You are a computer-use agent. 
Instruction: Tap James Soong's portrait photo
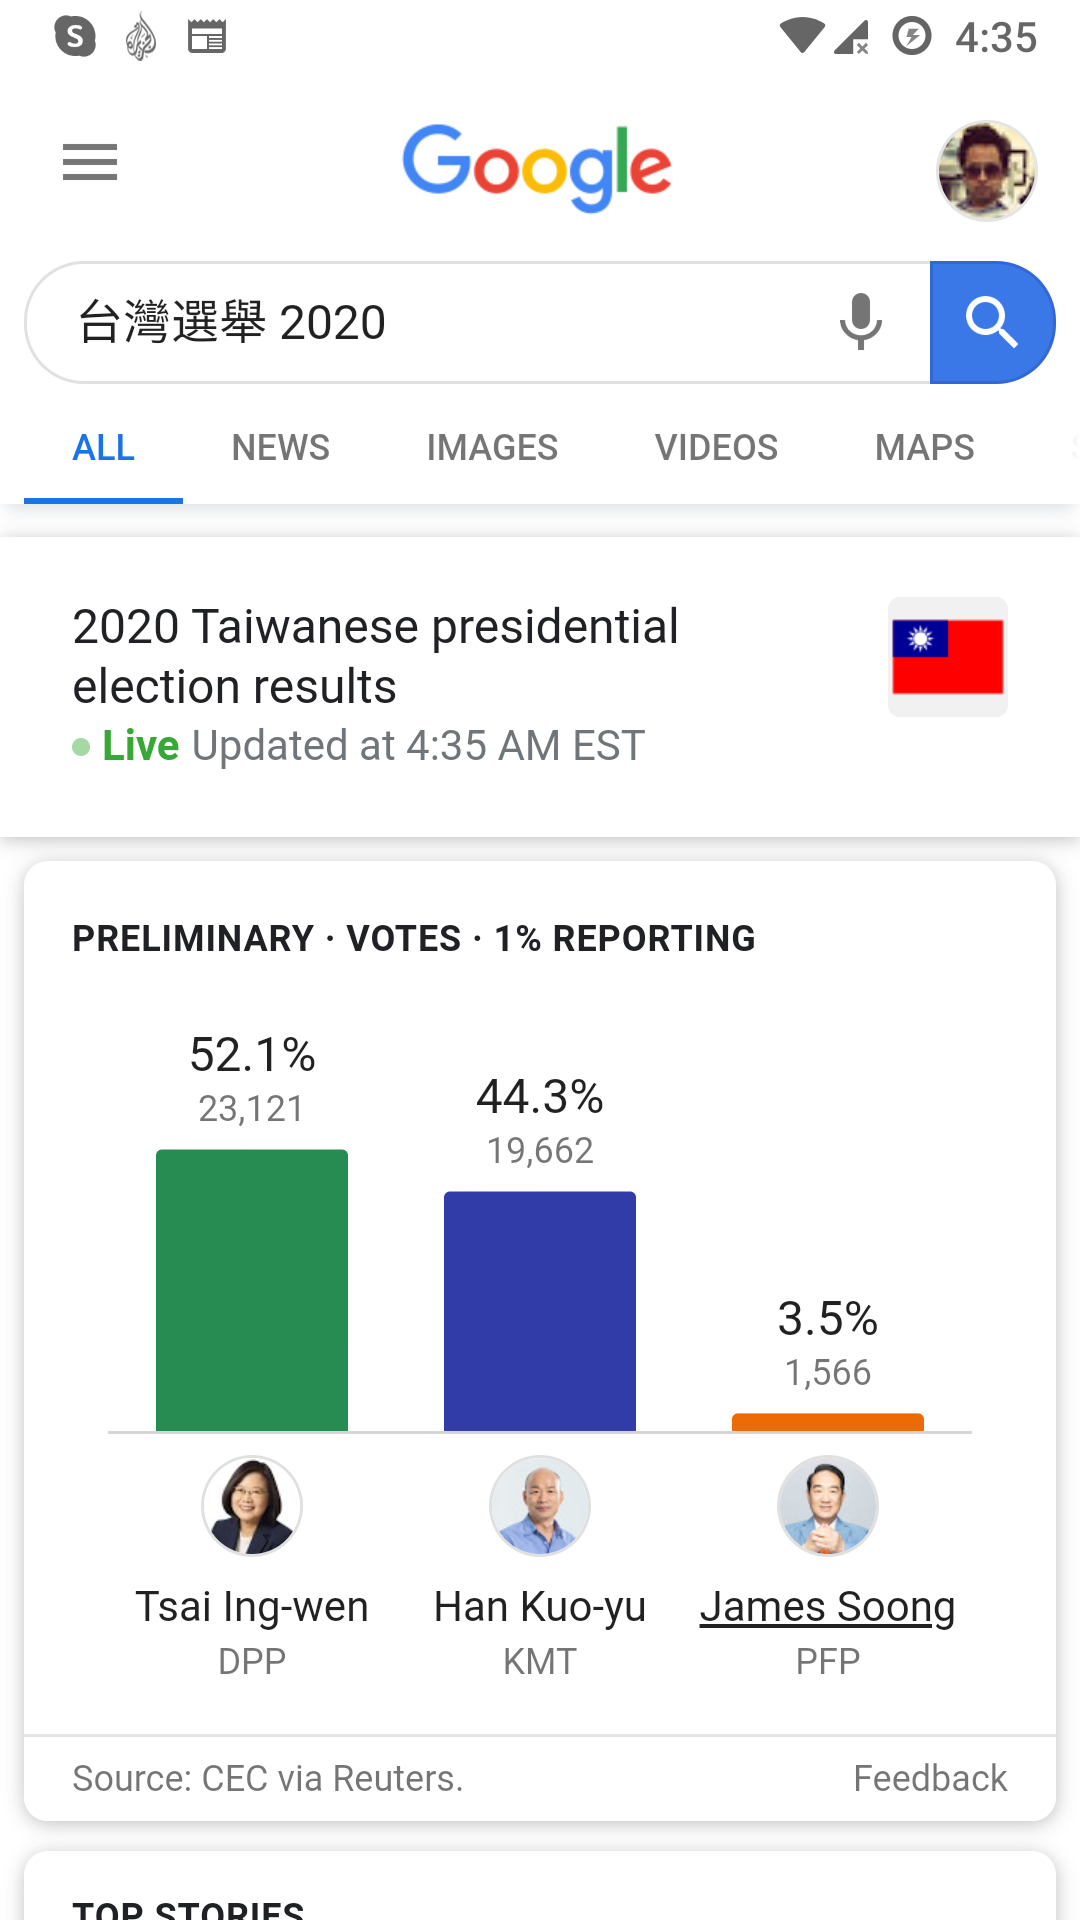828,1506
